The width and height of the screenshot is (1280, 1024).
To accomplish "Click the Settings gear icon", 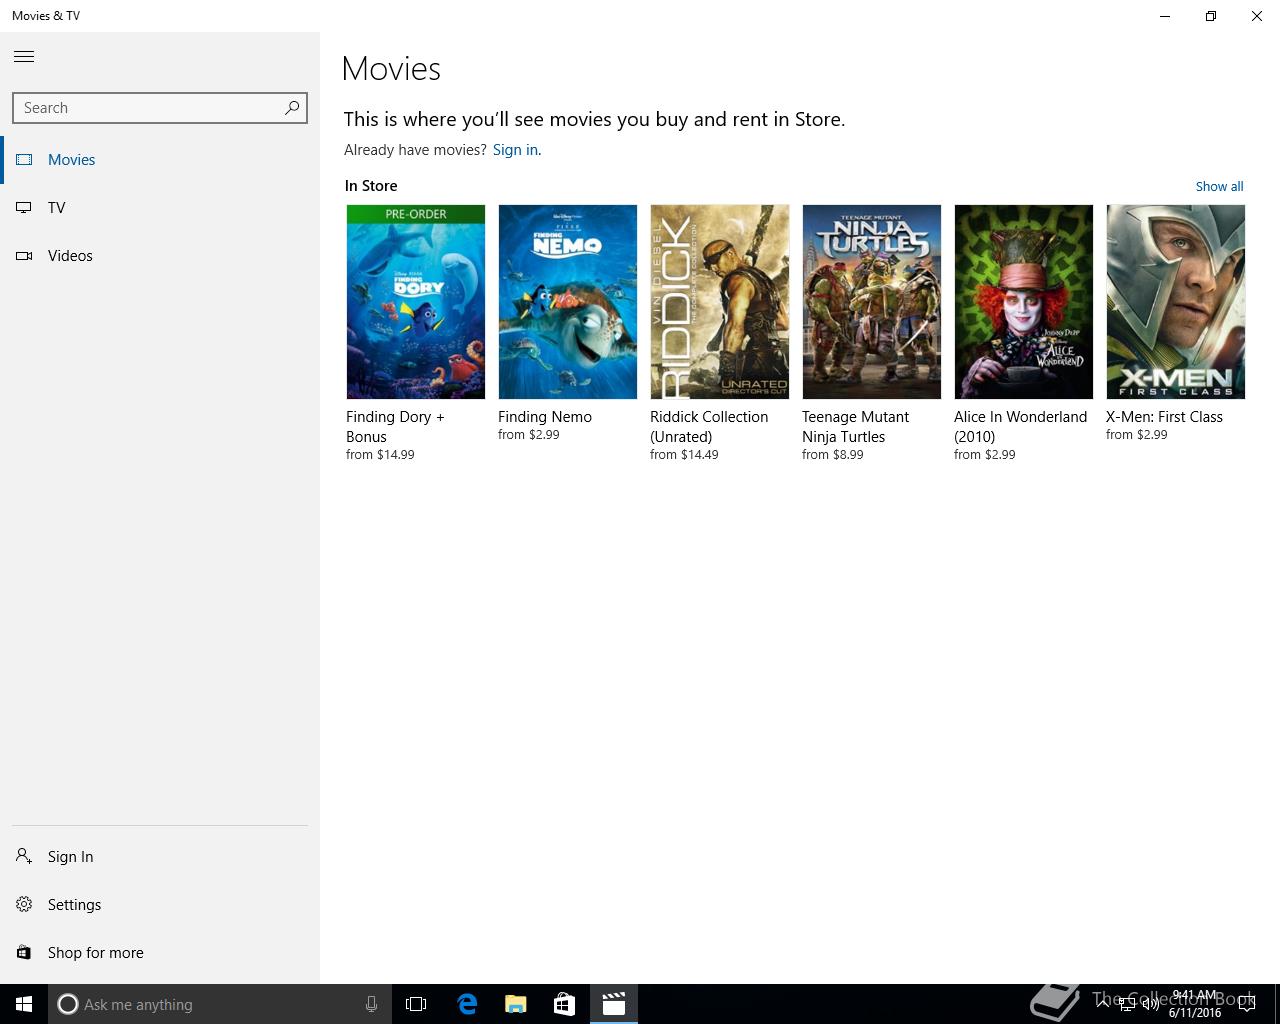I will (24, 904).
